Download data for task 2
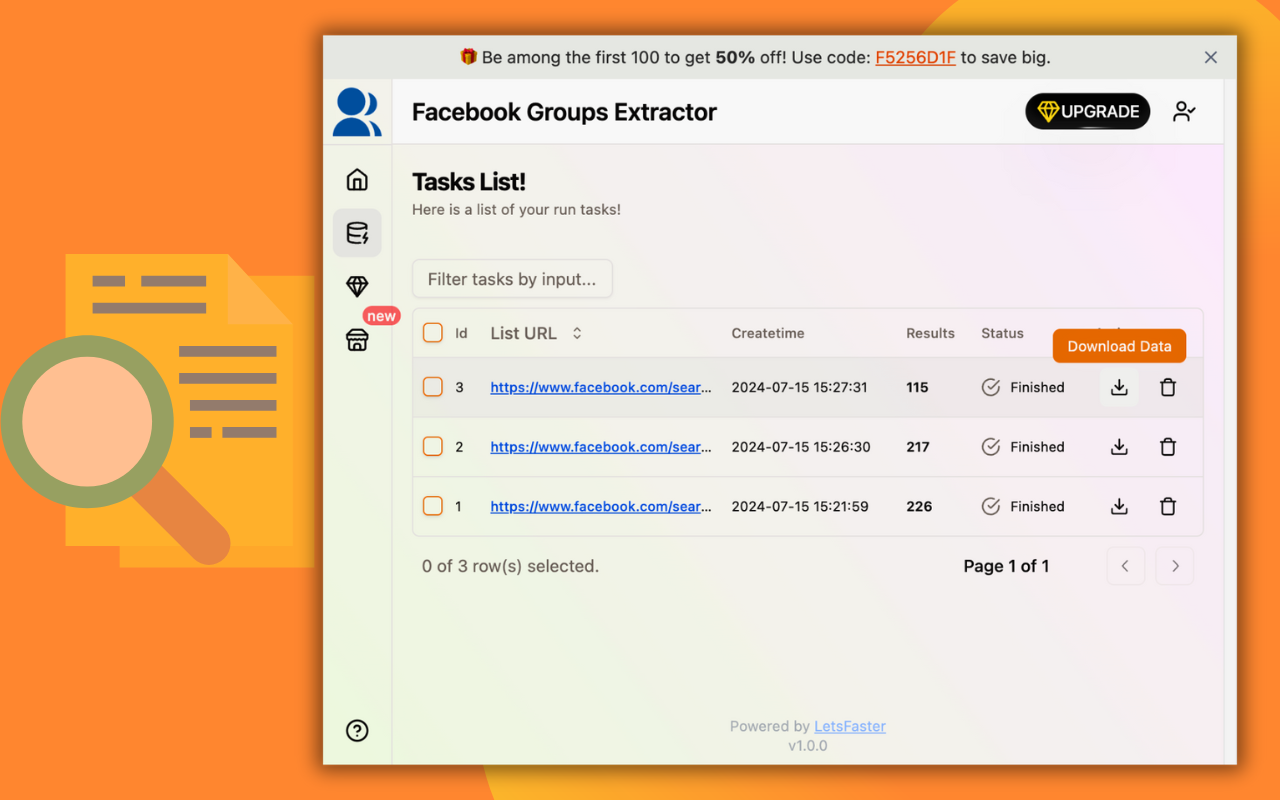The width and height of the screenshot is (1280, 800). [1119, 447]
